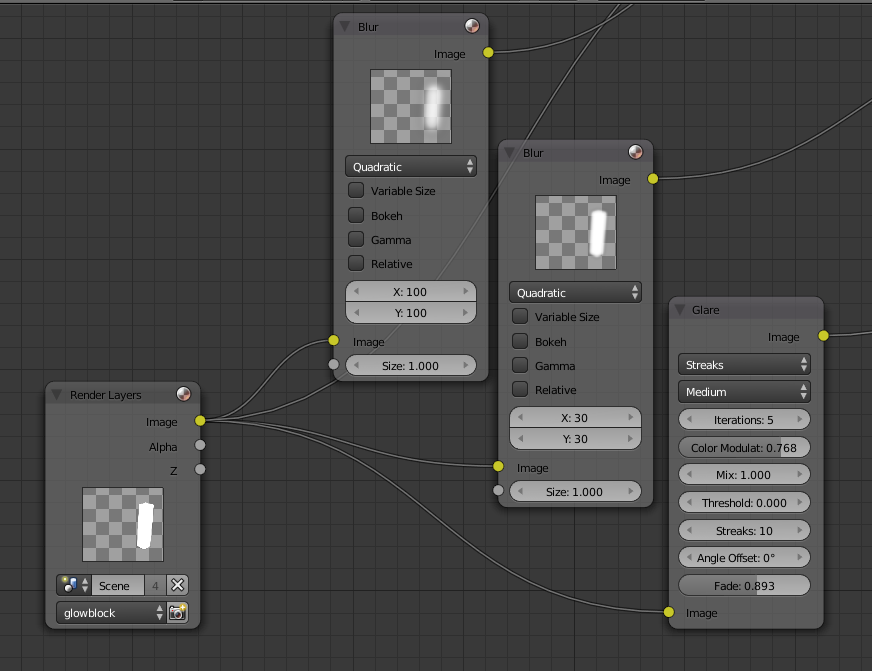
Task: Open the glowblock render layer dropdown
Action: tap(111, 613)
